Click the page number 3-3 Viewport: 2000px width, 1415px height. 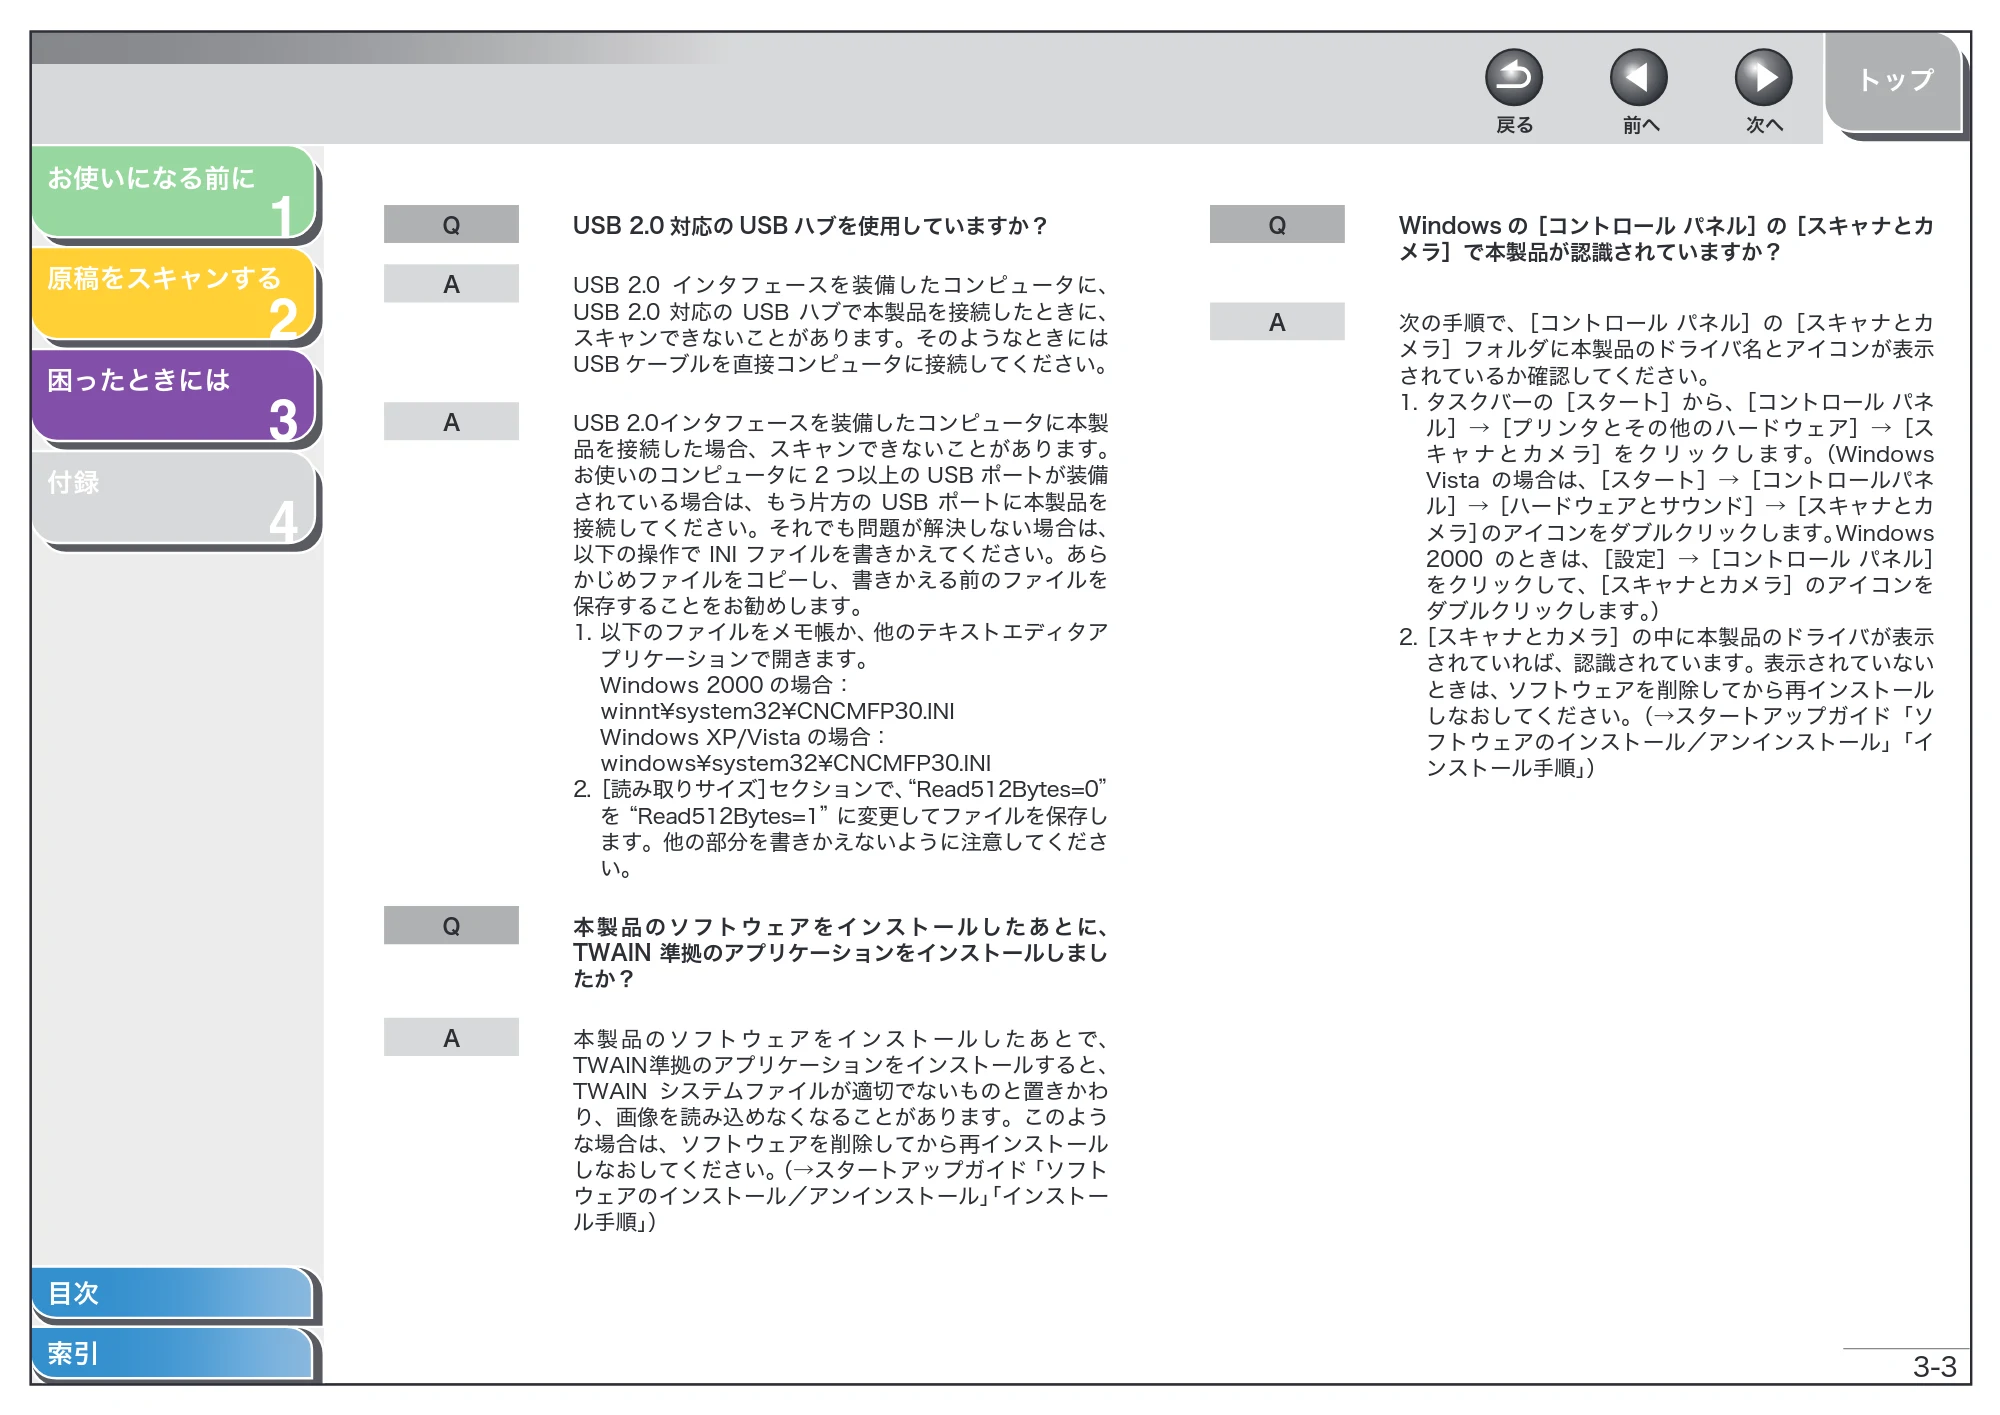tap(1934, 1367)
